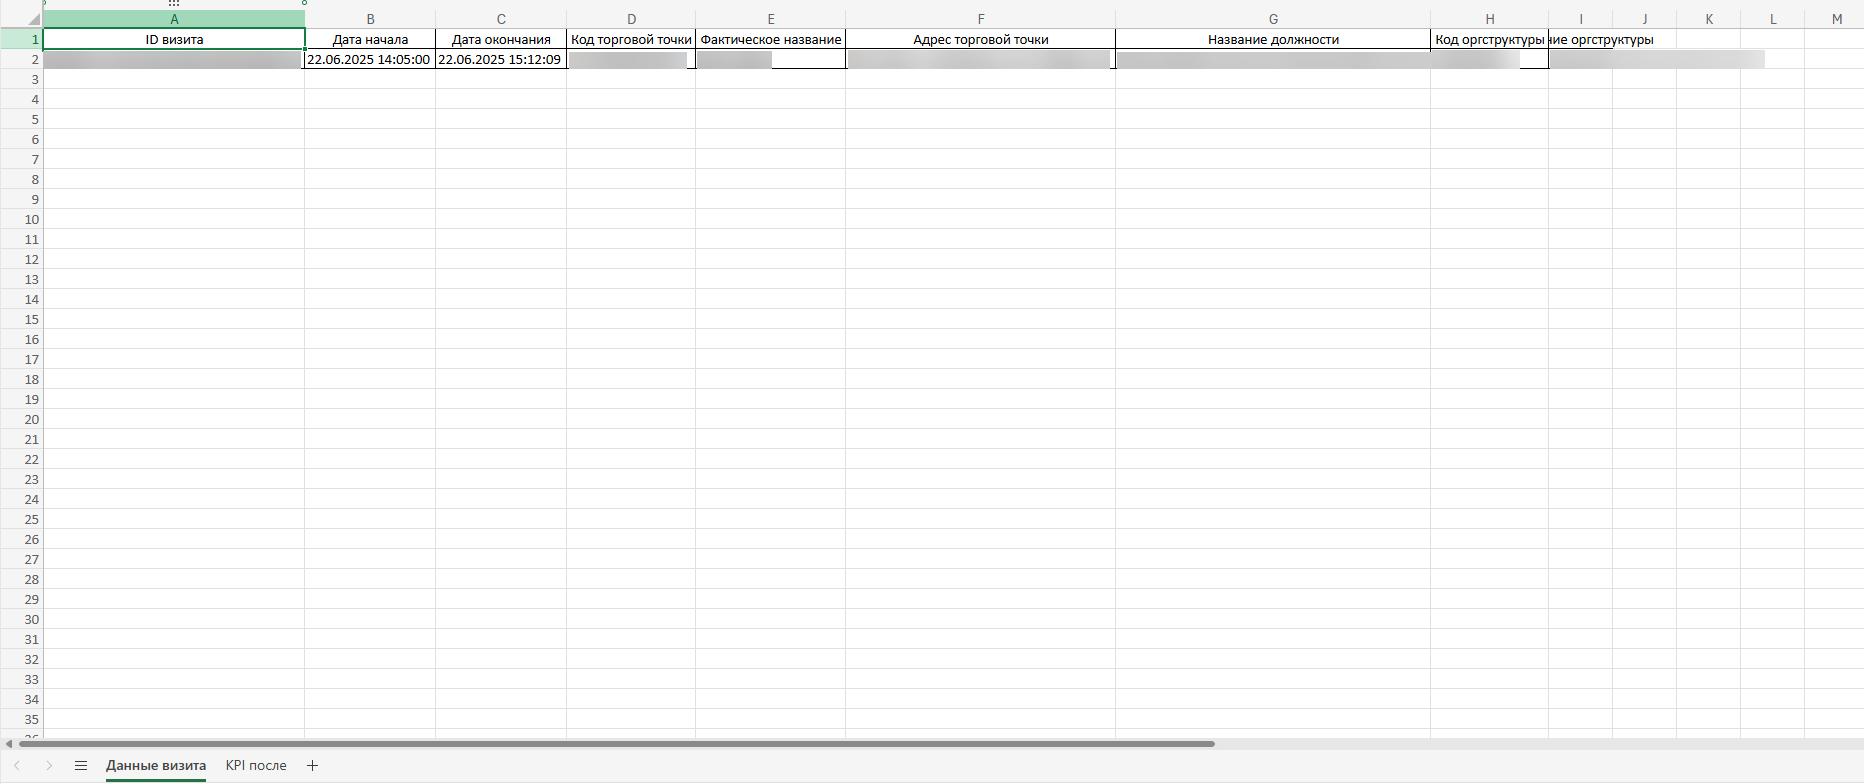This screenshot has width=1864, height=784.
Task: Go to previous sheet arrow
Action: coord(17,766)
